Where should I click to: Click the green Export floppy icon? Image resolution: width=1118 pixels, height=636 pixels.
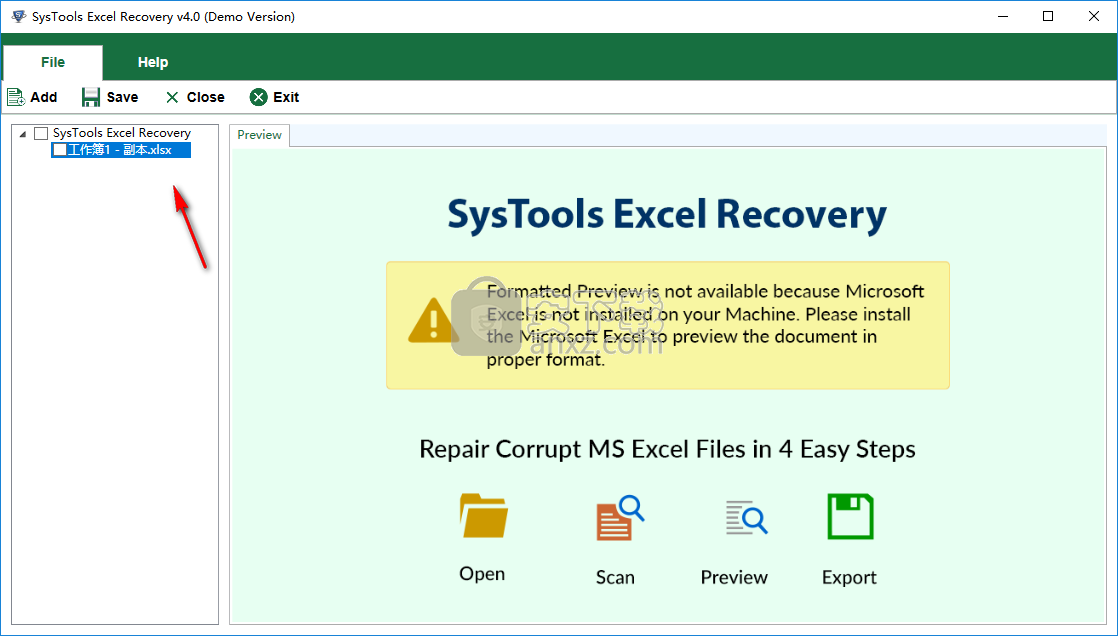(850, 517)
